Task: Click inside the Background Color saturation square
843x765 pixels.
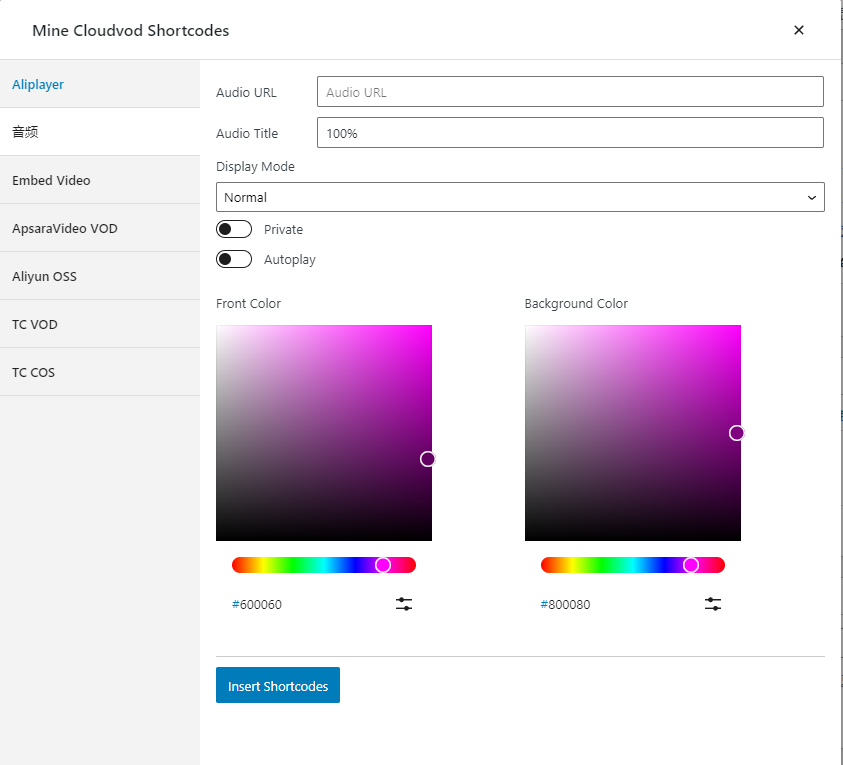Action: (x=632, y=432)
